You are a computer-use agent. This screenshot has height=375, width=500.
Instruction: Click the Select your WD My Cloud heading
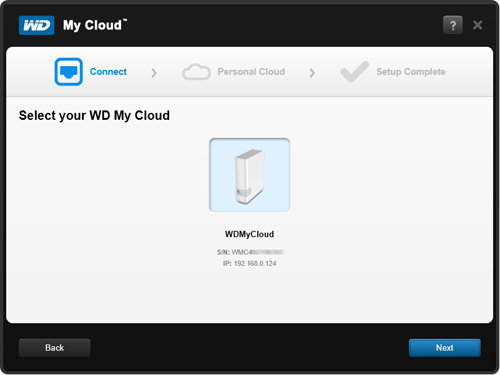click(94, 115)
